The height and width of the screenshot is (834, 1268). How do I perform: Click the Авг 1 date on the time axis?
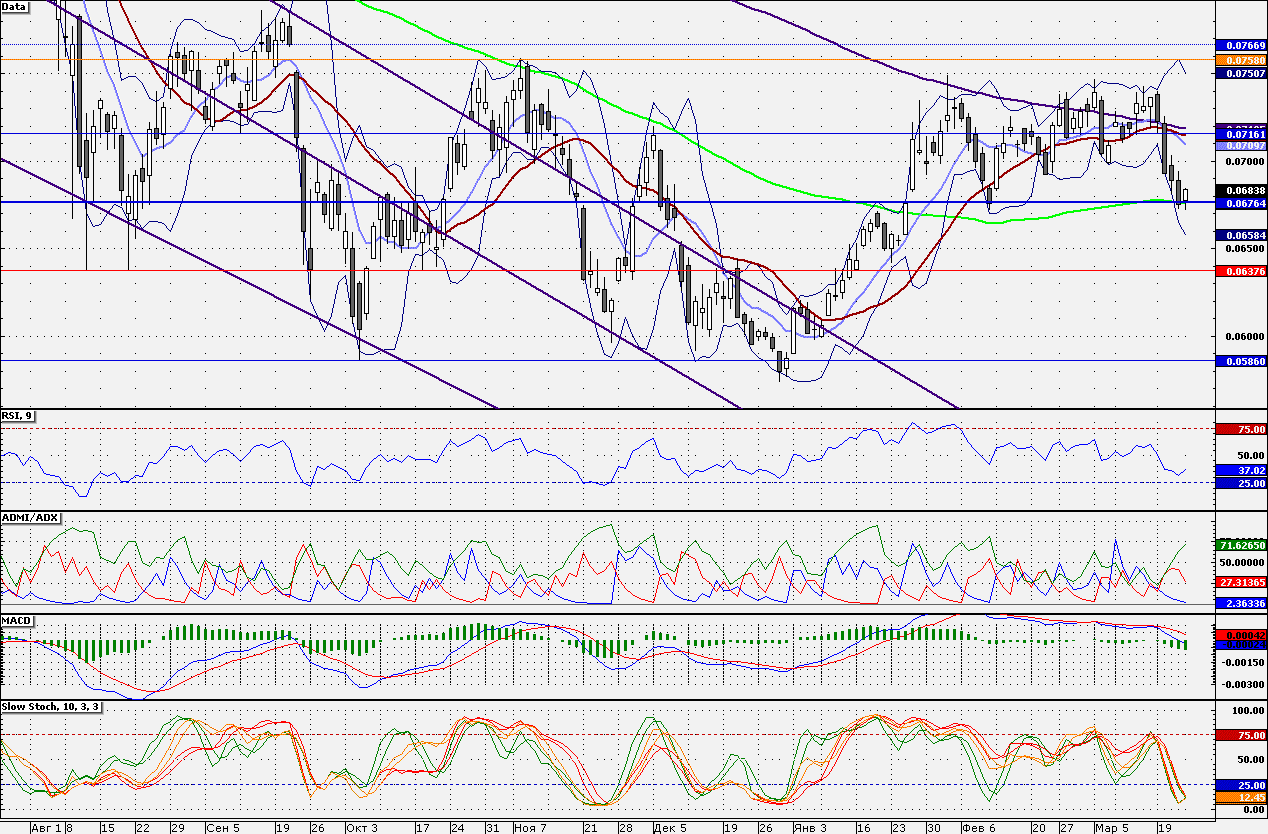(x=48, y=828)
